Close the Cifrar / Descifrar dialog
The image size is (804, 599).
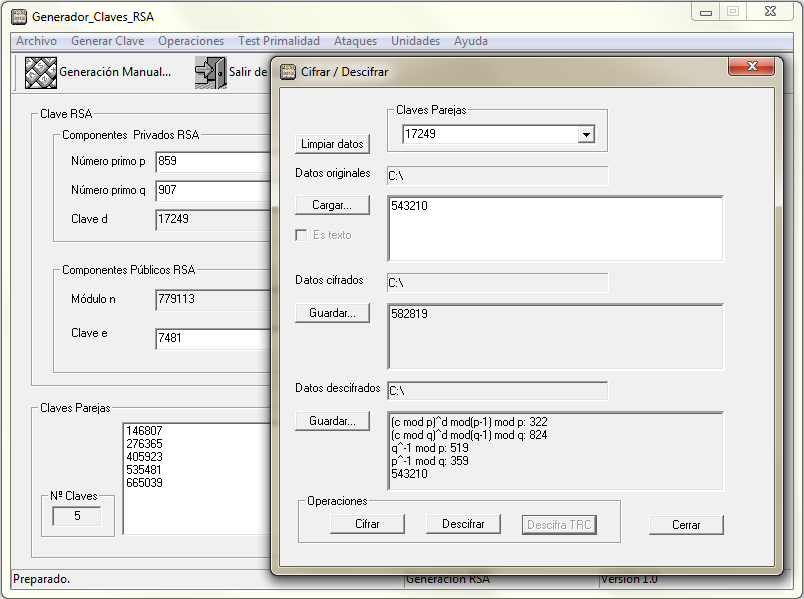coord(751,67)
